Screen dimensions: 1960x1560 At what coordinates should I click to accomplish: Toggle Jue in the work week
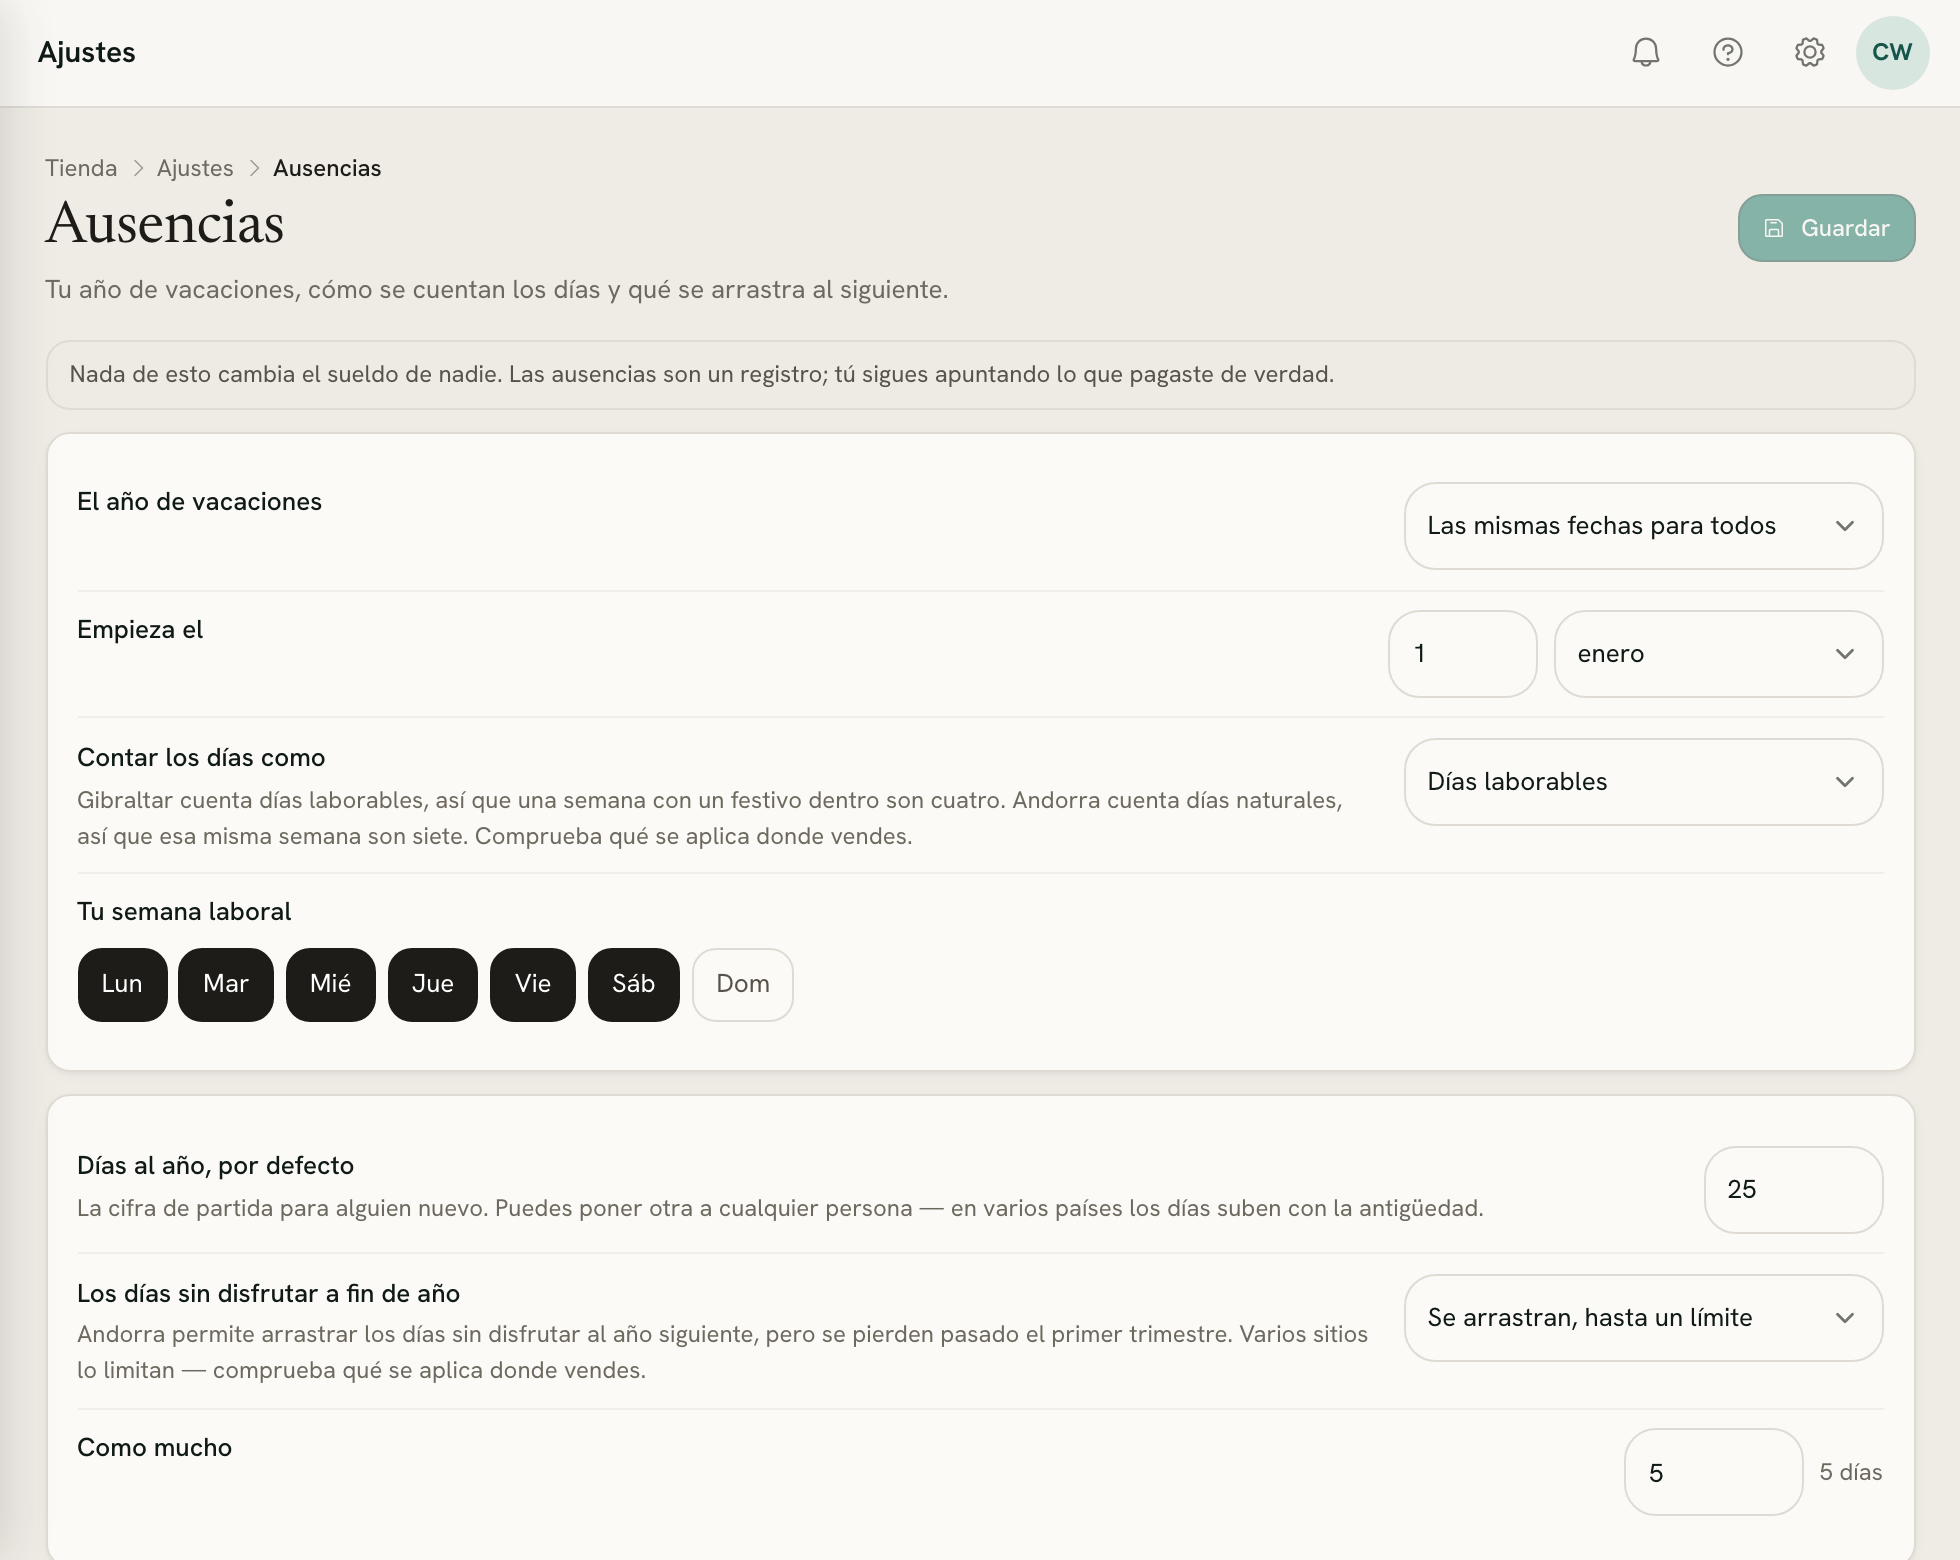click(x=433, y=984)
